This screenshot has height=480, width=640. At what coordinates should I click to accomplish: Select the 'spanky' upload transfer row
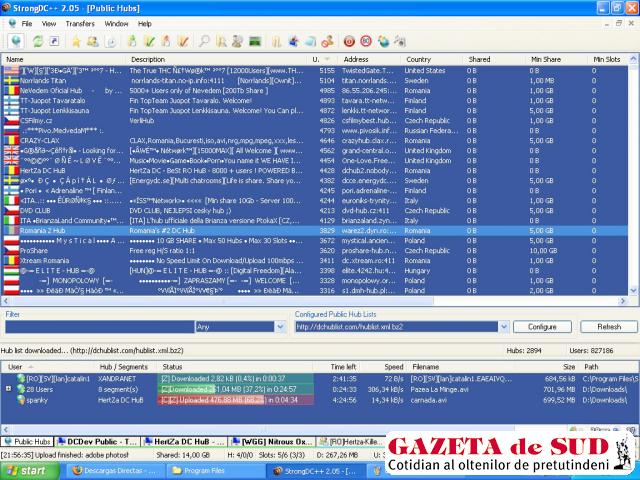318,400
